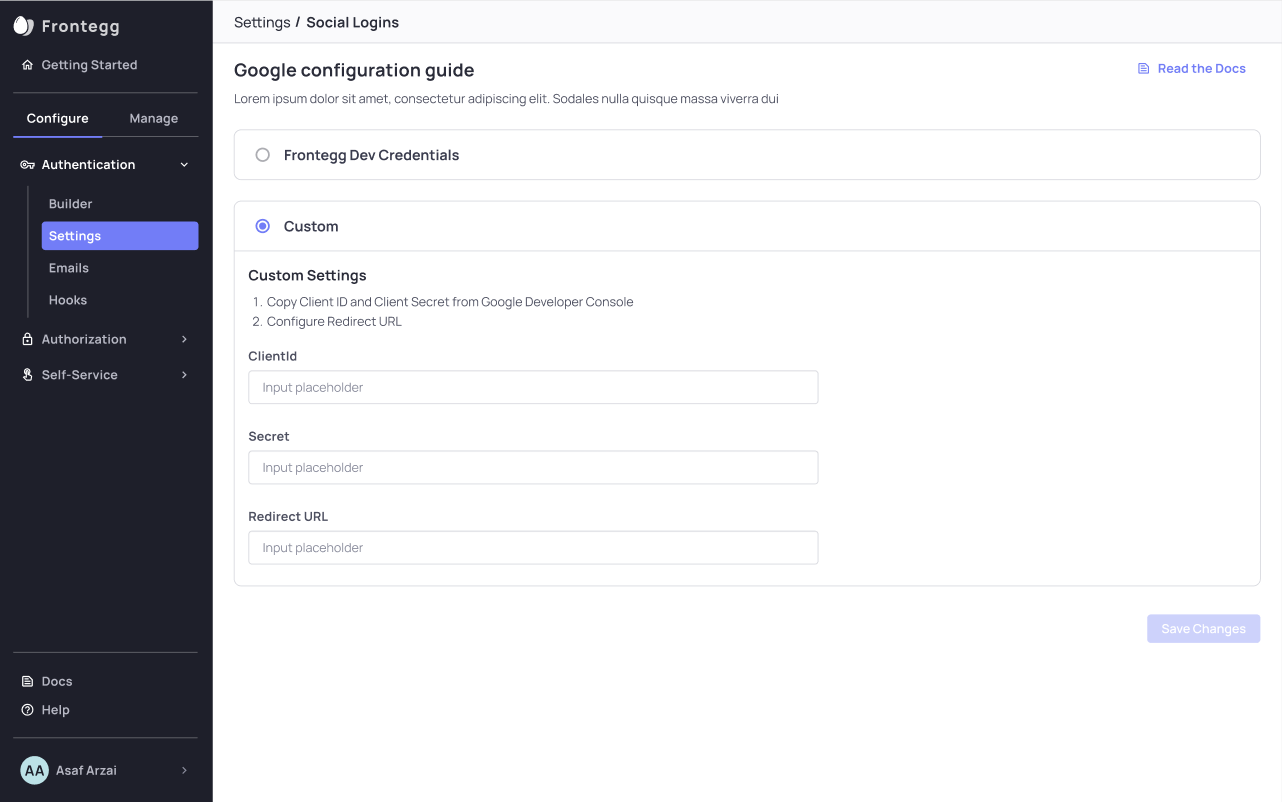Collapse the Authentication section chevron
This screenshot has height=802, width=1282.
click(184, 165)
